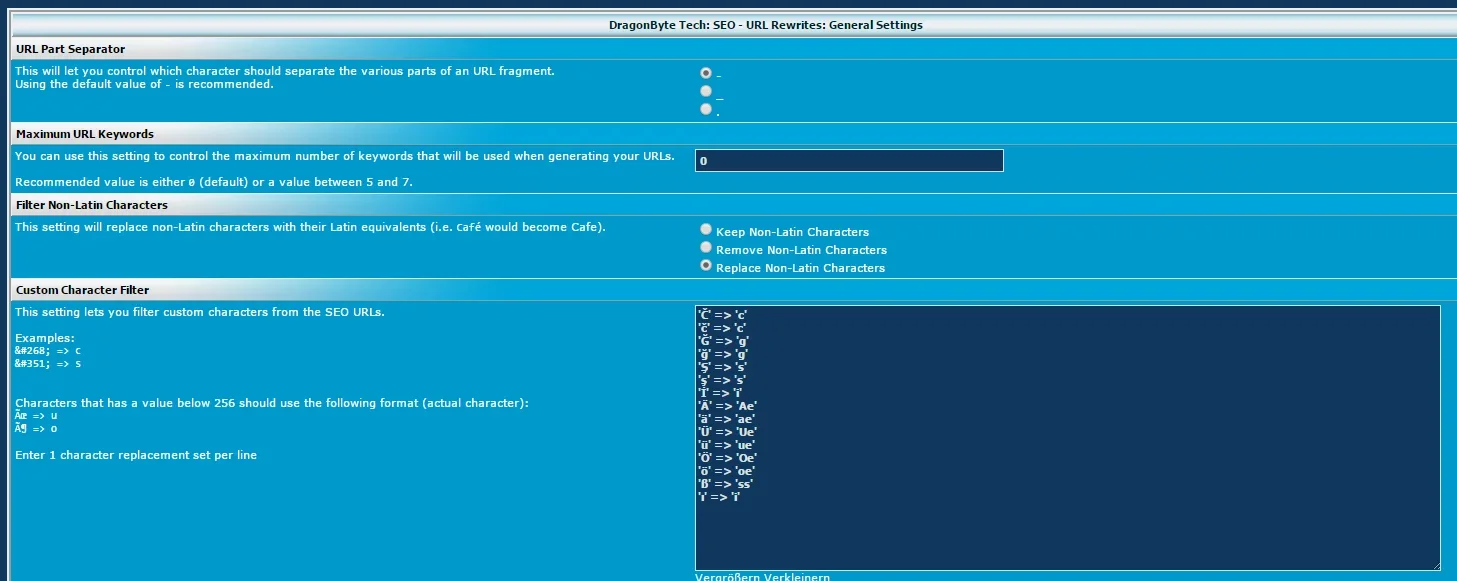Viewport: 1457px width, 581px height.
Task: Click the Verkleinern link below the textarea
Action: click(x=797, y=577)
